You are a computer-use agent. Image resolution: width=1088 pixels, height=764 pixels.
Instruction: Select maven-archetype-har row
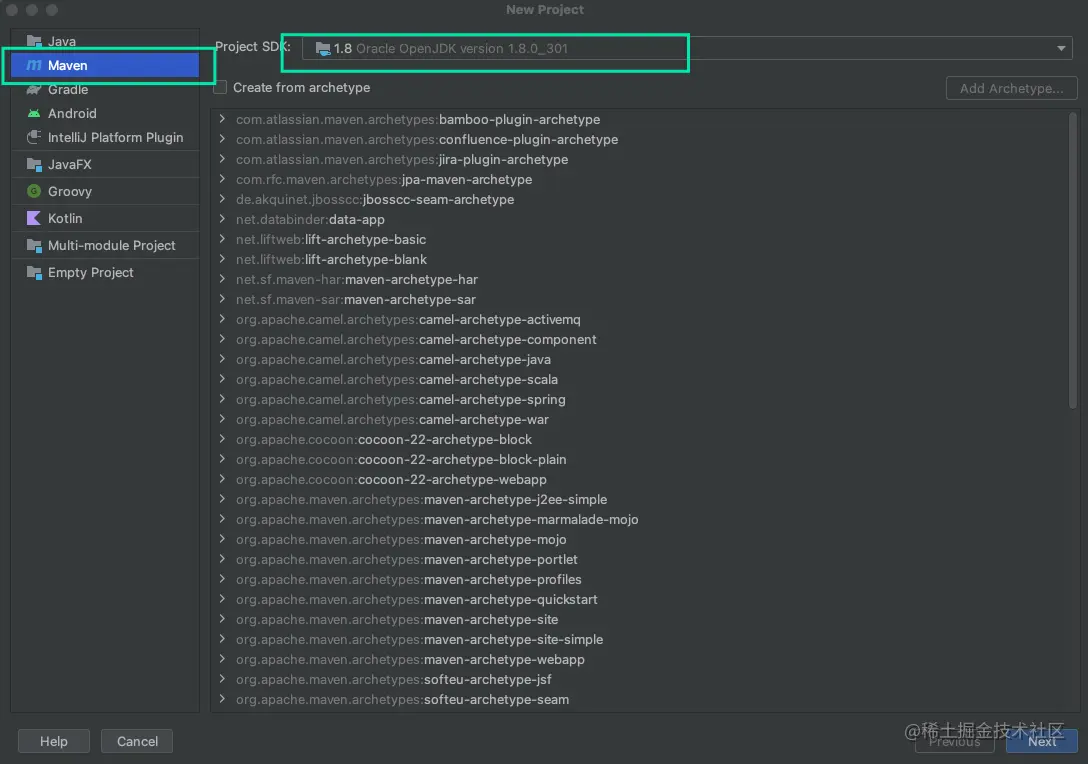click(638, 279)
